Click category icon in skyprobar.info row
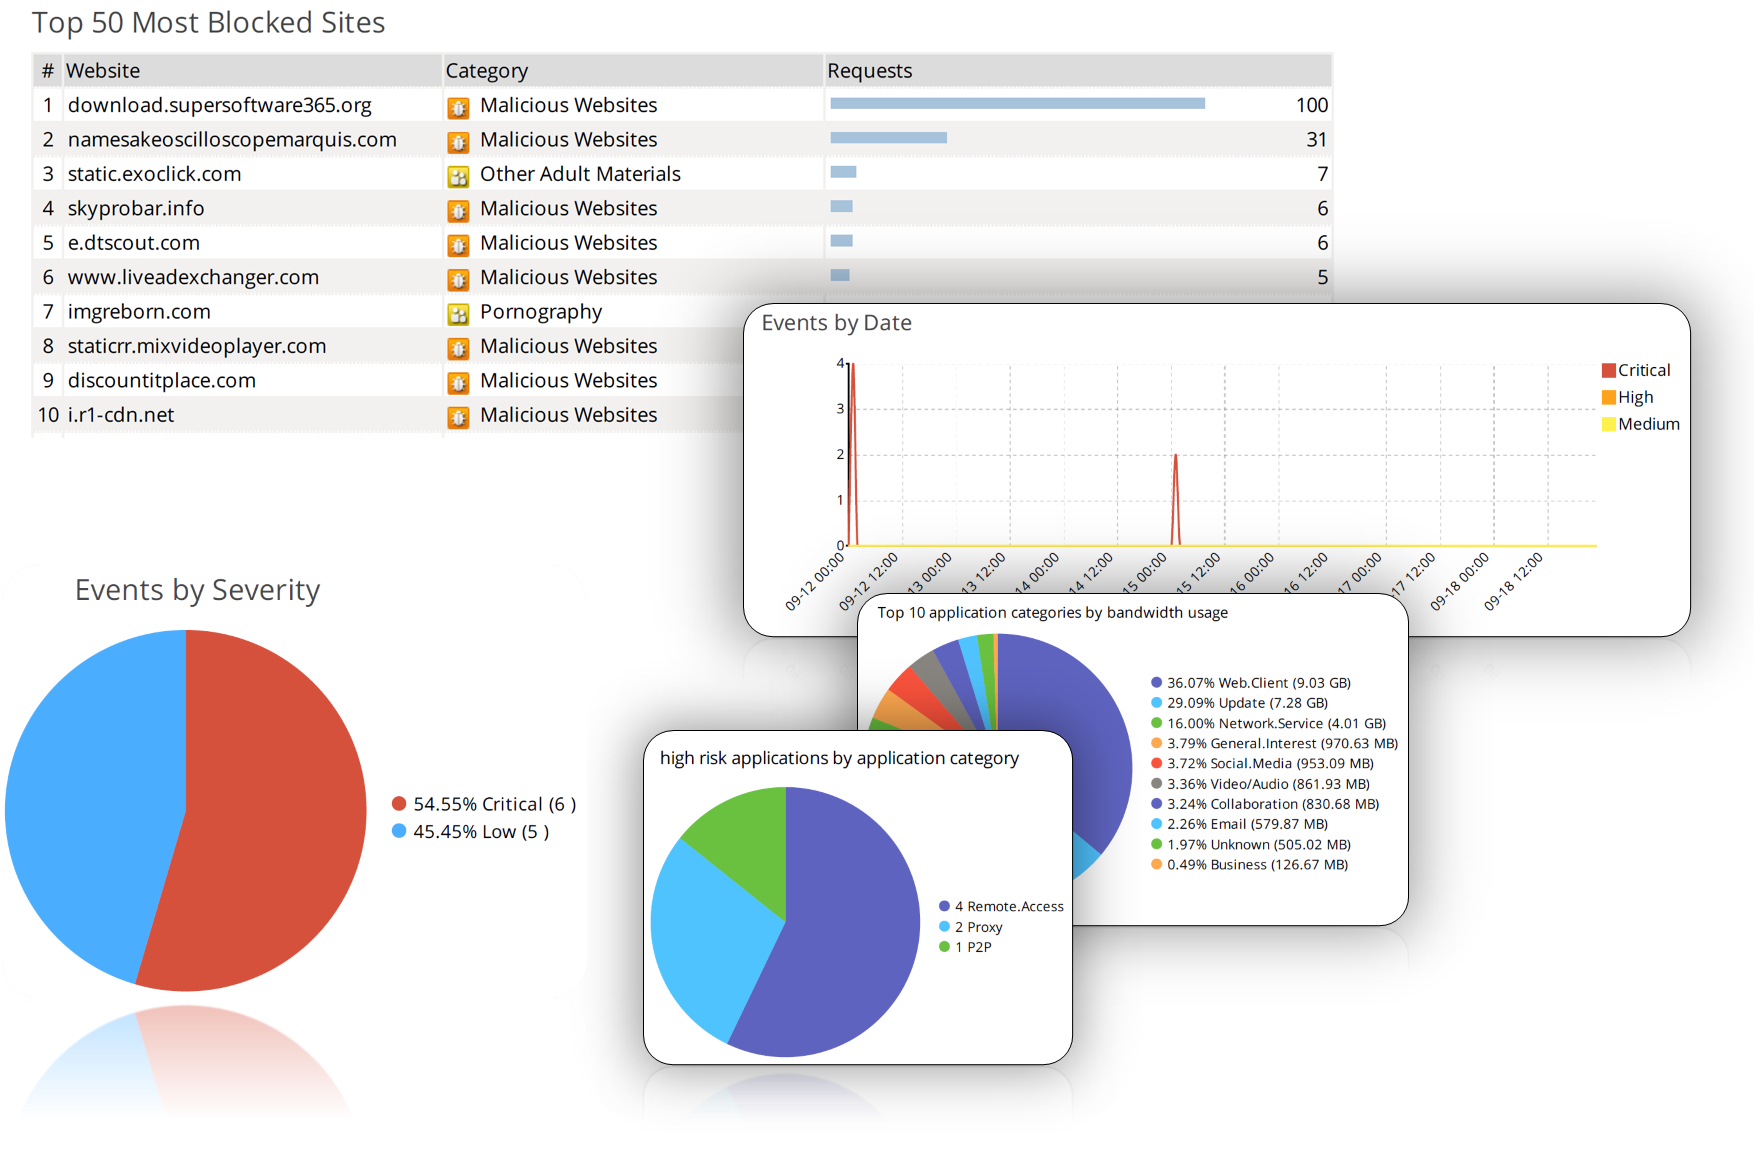 [x=458, y=210]
